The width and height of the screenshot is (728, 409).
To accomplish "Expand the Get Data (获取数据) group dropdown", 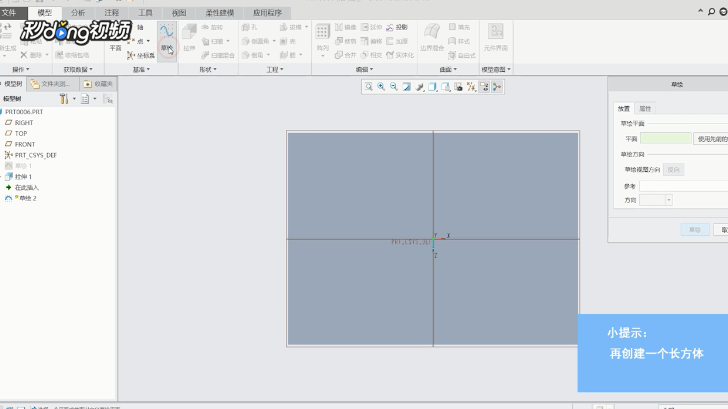I will pos(78,69).
